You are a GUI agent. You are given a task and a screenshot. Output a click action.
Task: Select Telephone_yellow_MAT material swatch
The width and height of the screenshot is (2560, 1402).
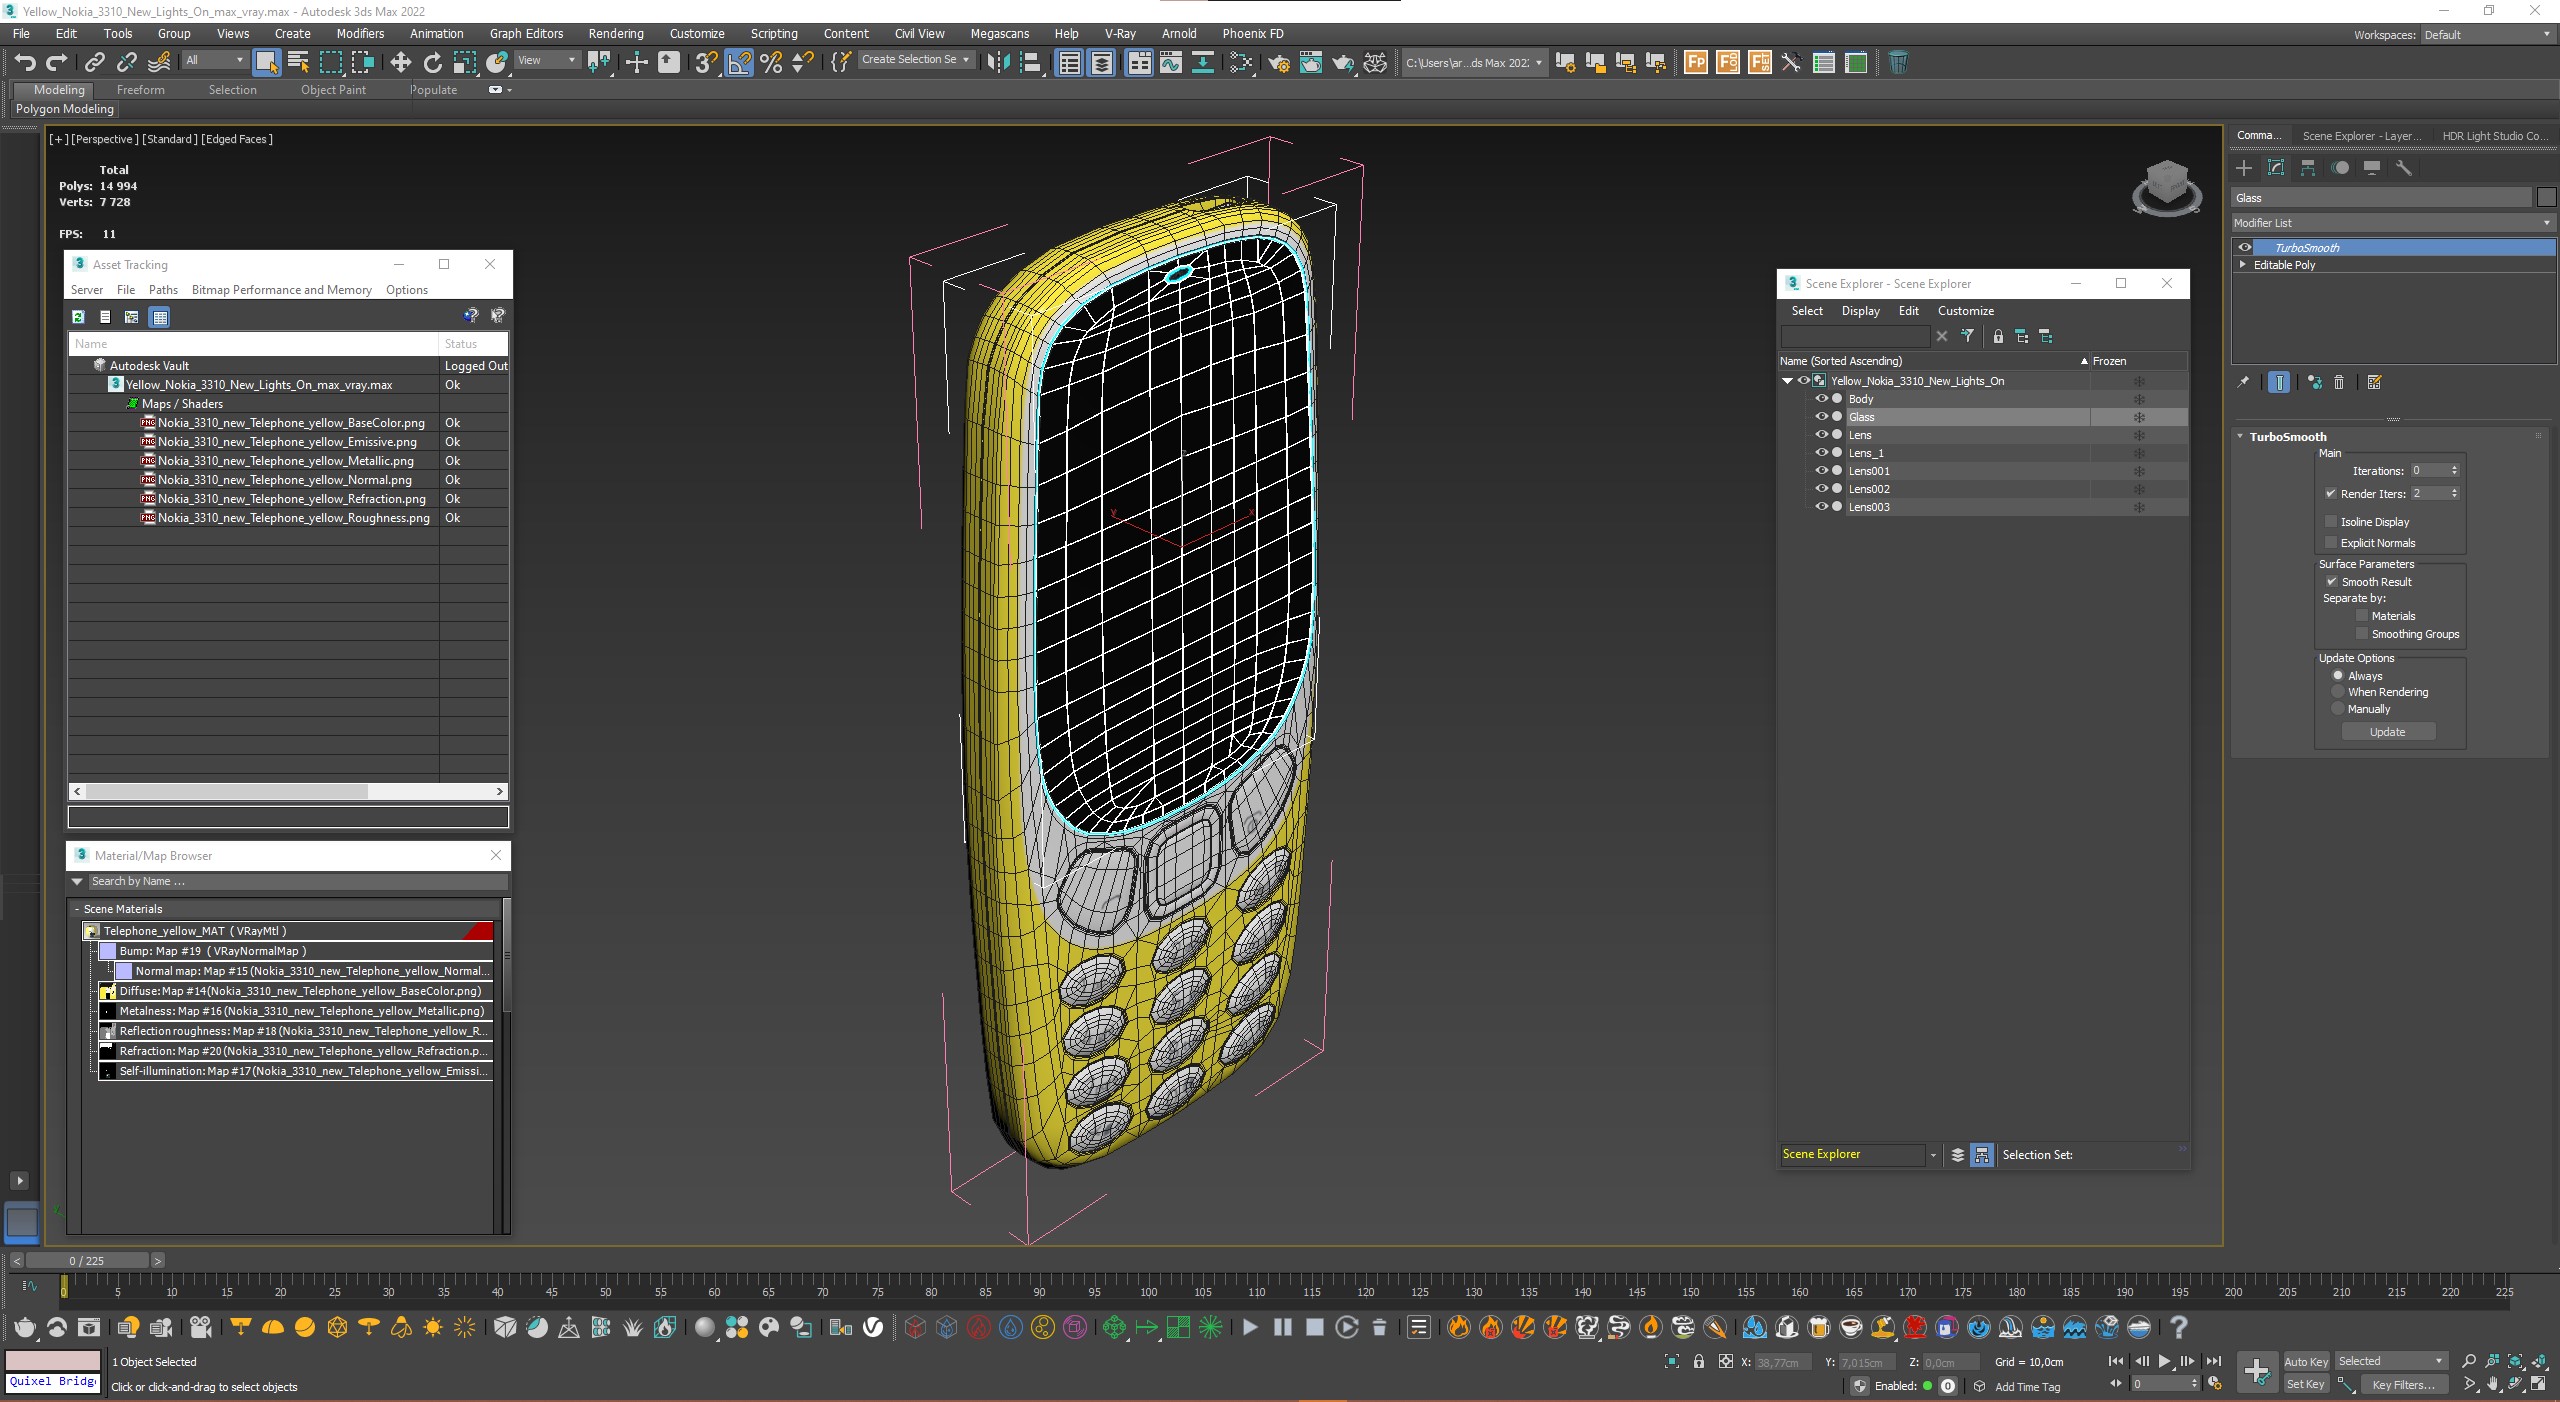[x=91, y=931]
